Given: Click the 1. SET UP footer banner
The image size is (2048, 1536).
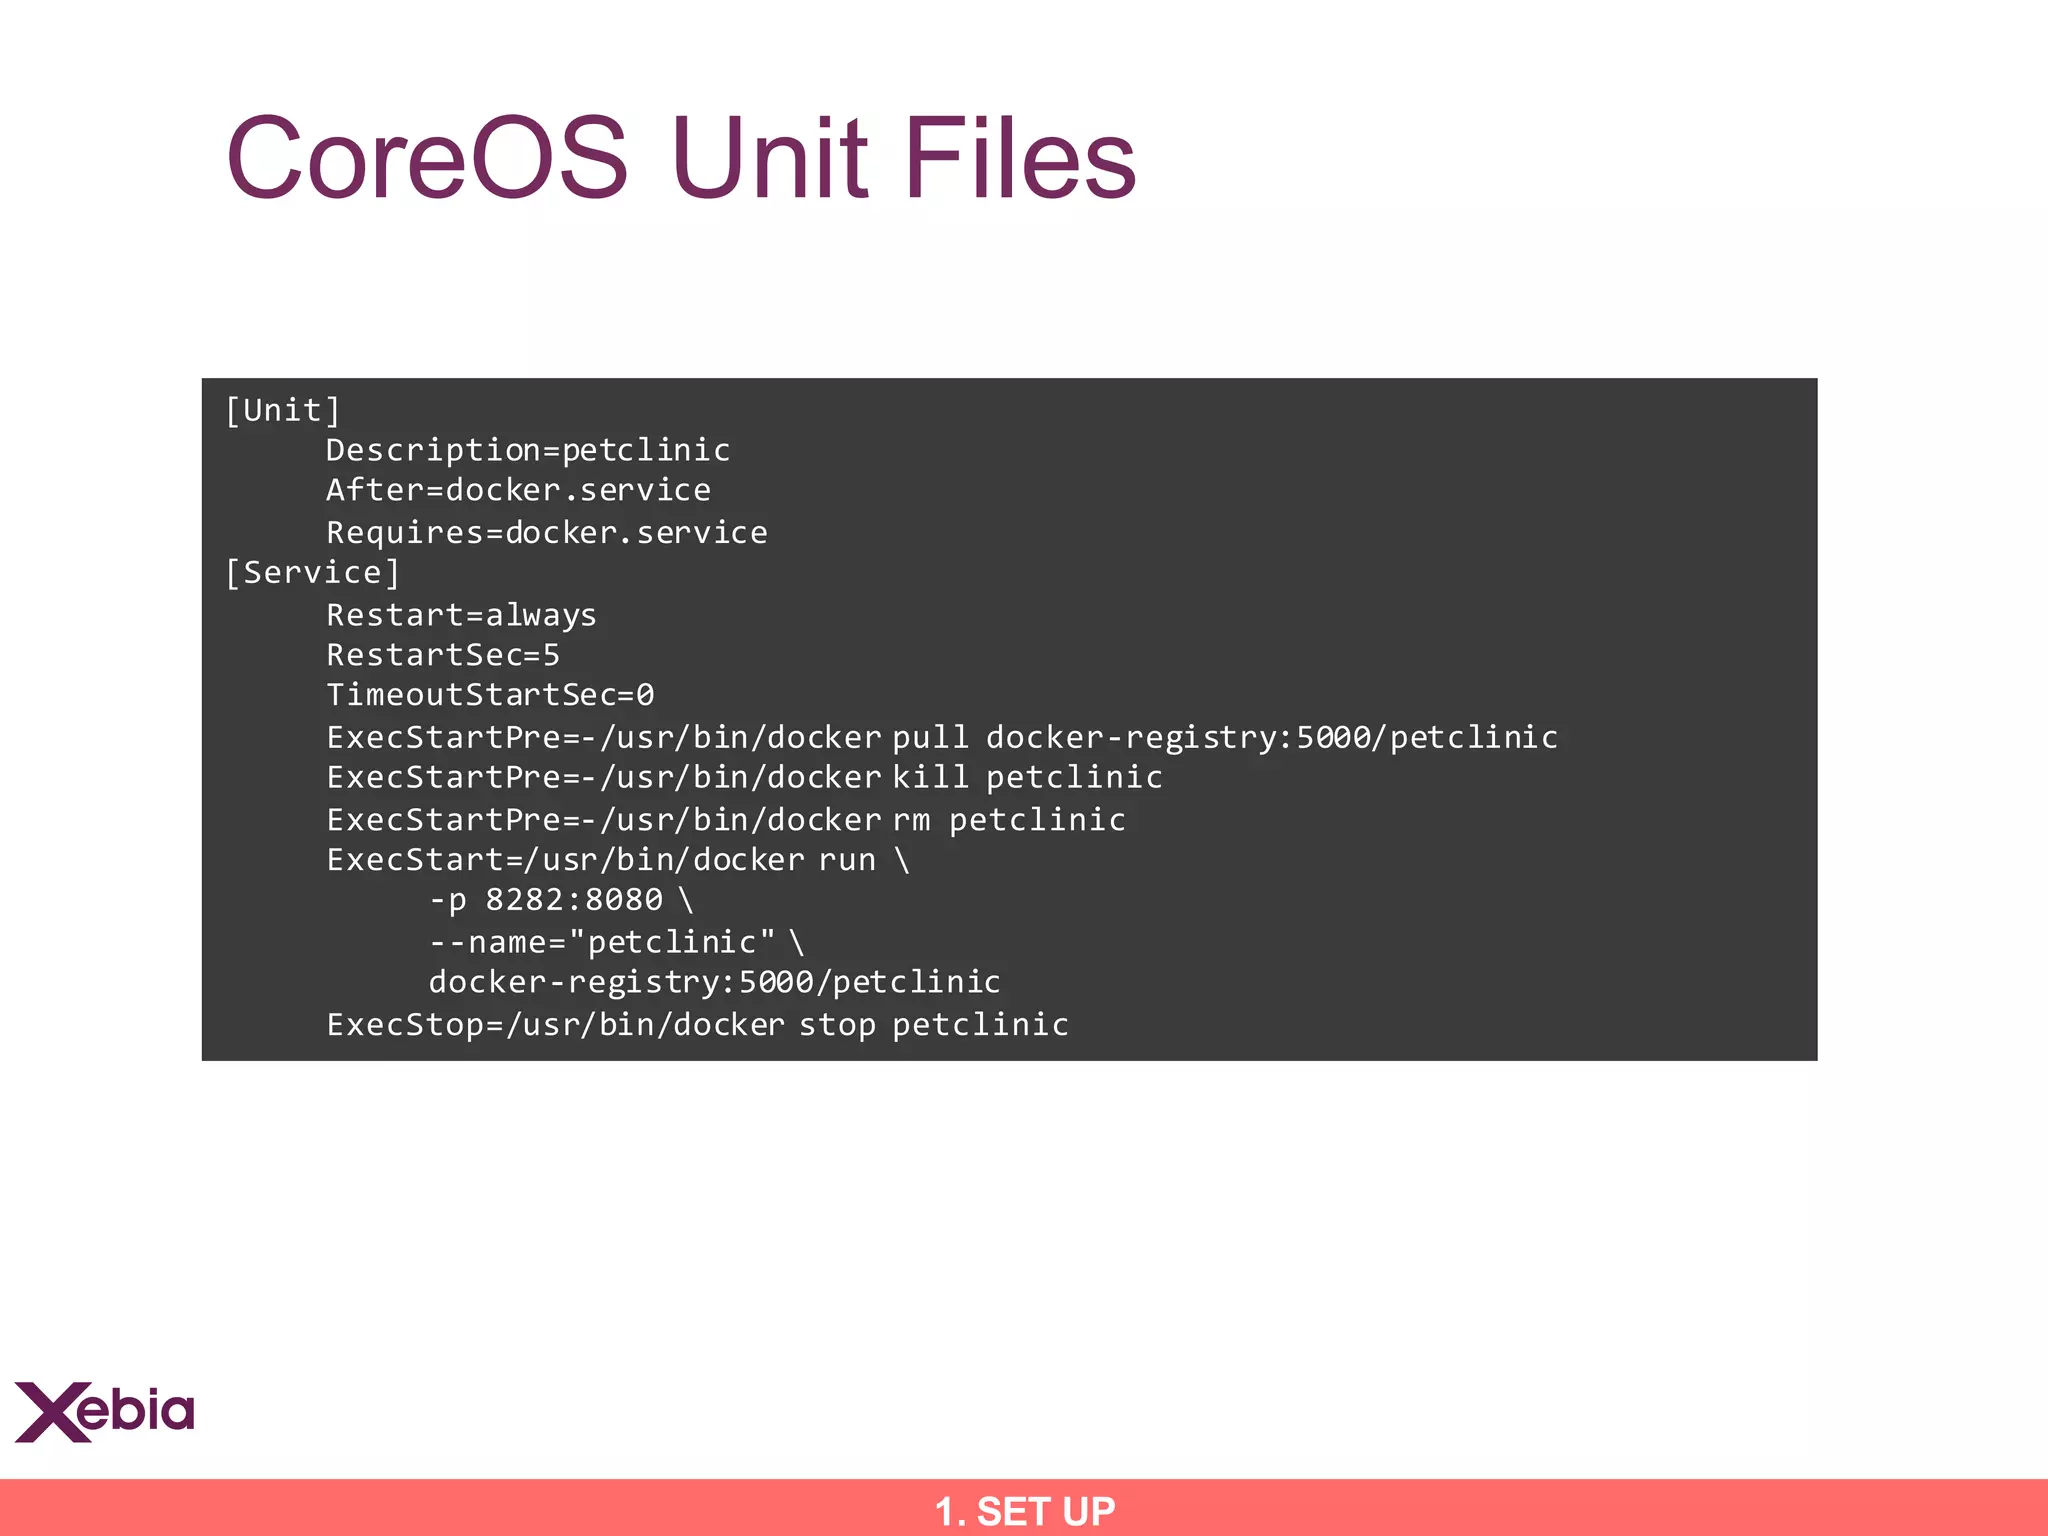Looking at the screenshot, I should pyautogui.click(x=1024, y=1510).
